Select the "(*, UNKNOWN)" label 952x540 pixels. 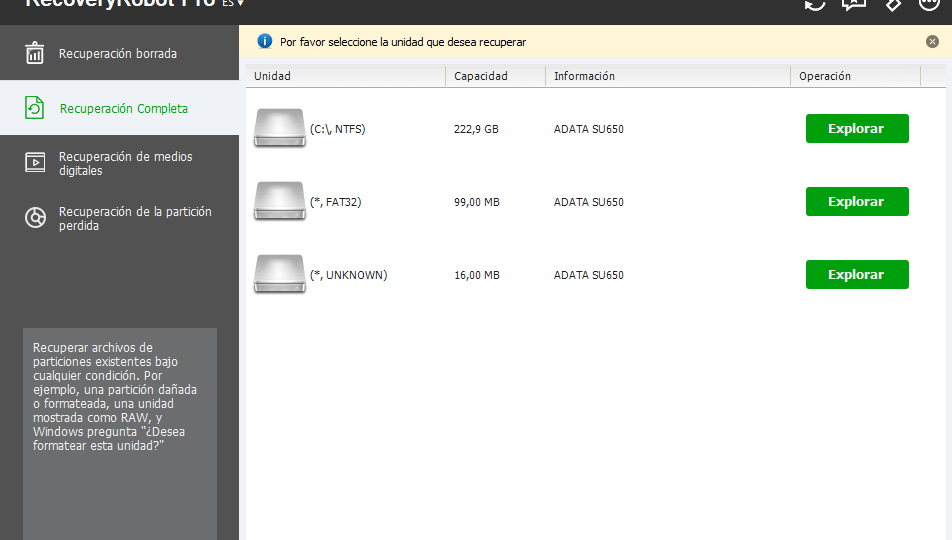(x=348, y=275)
